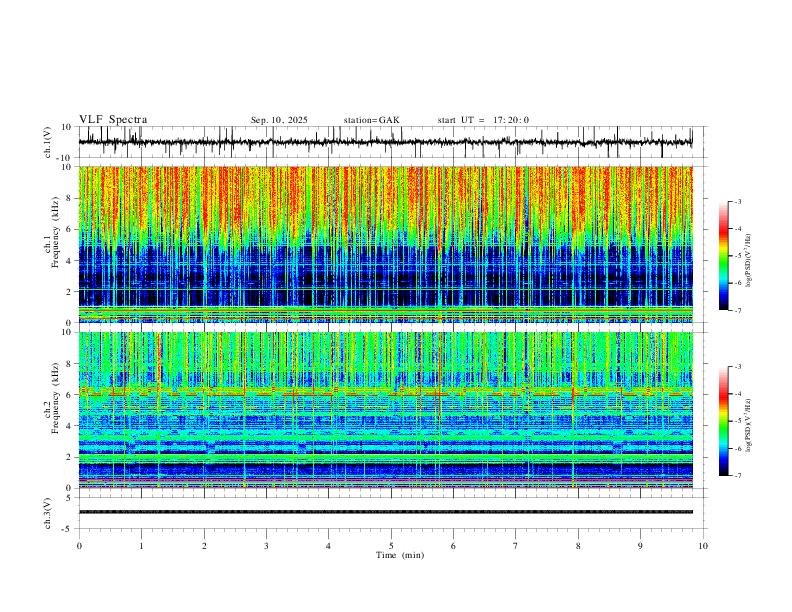Select the date text "Sep. 10, 2025"

279,120
